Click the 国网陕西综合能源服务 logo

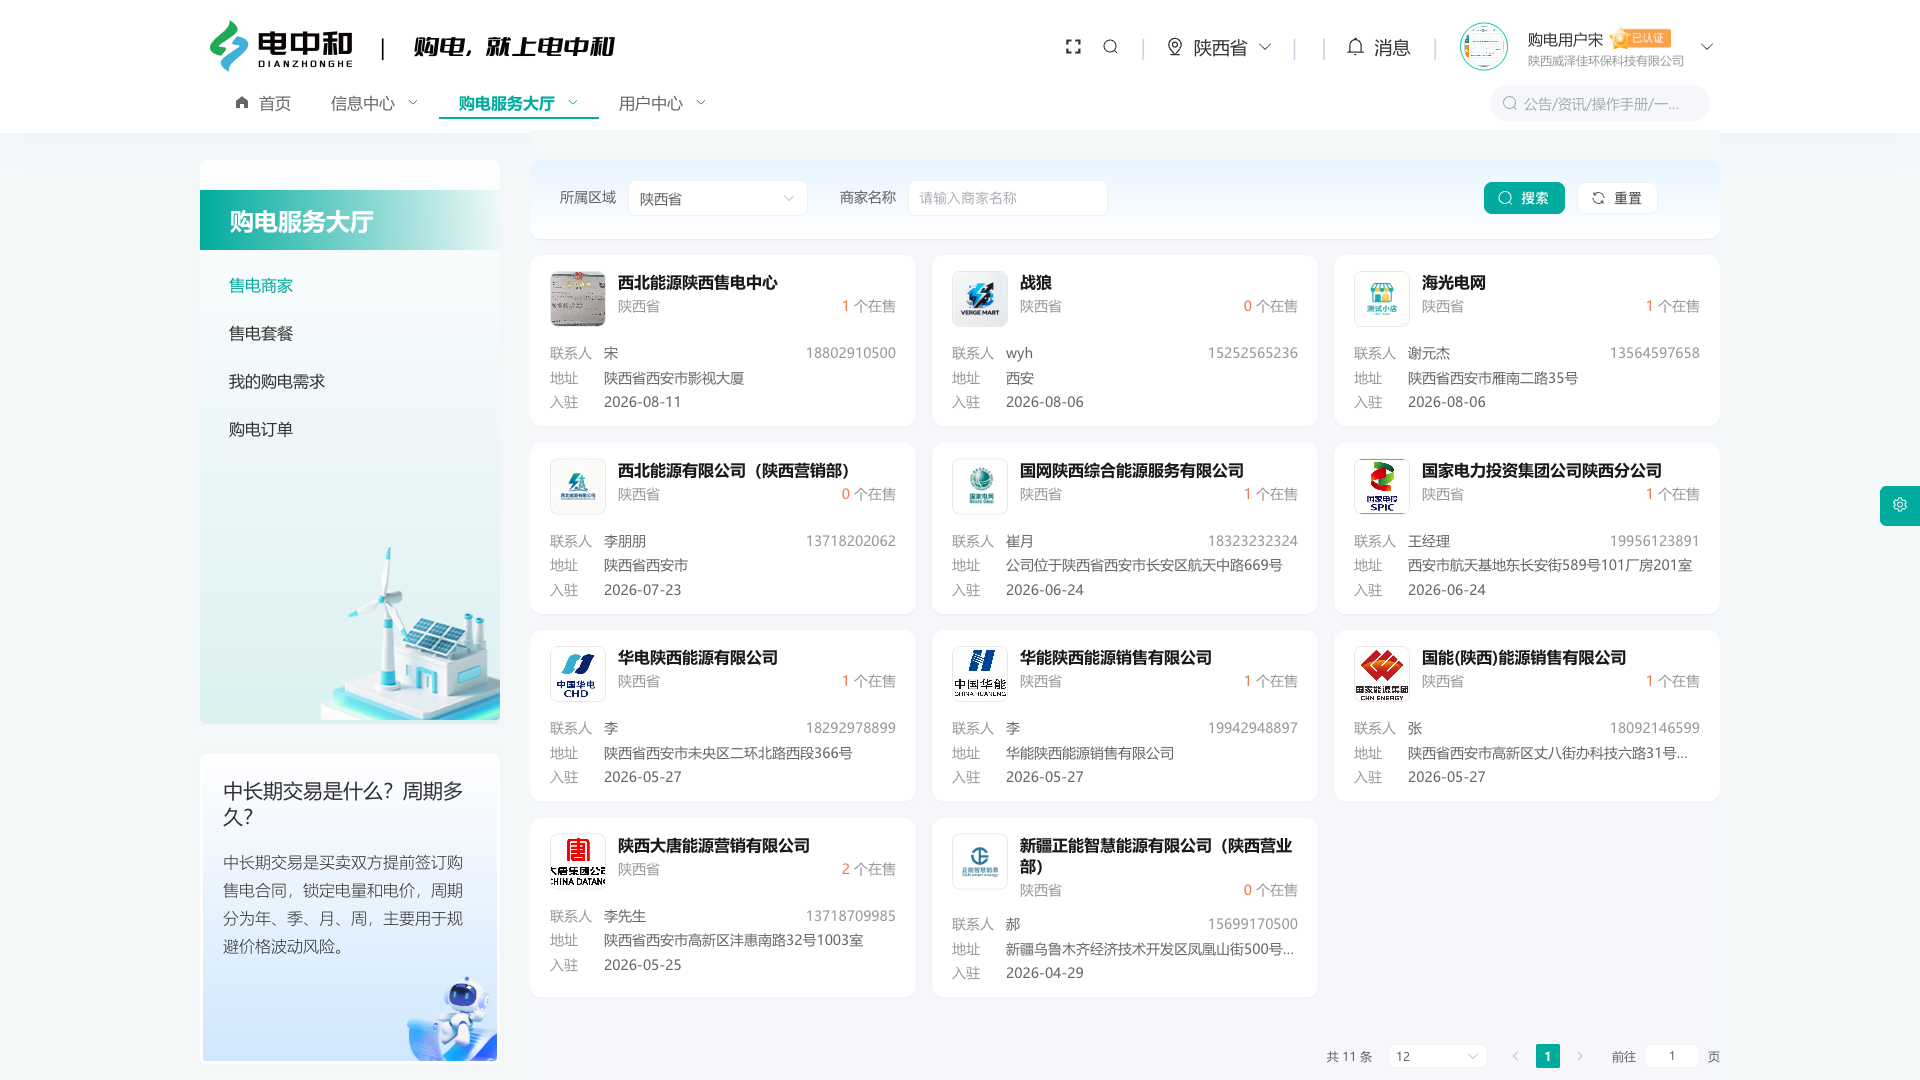point(980,486)
